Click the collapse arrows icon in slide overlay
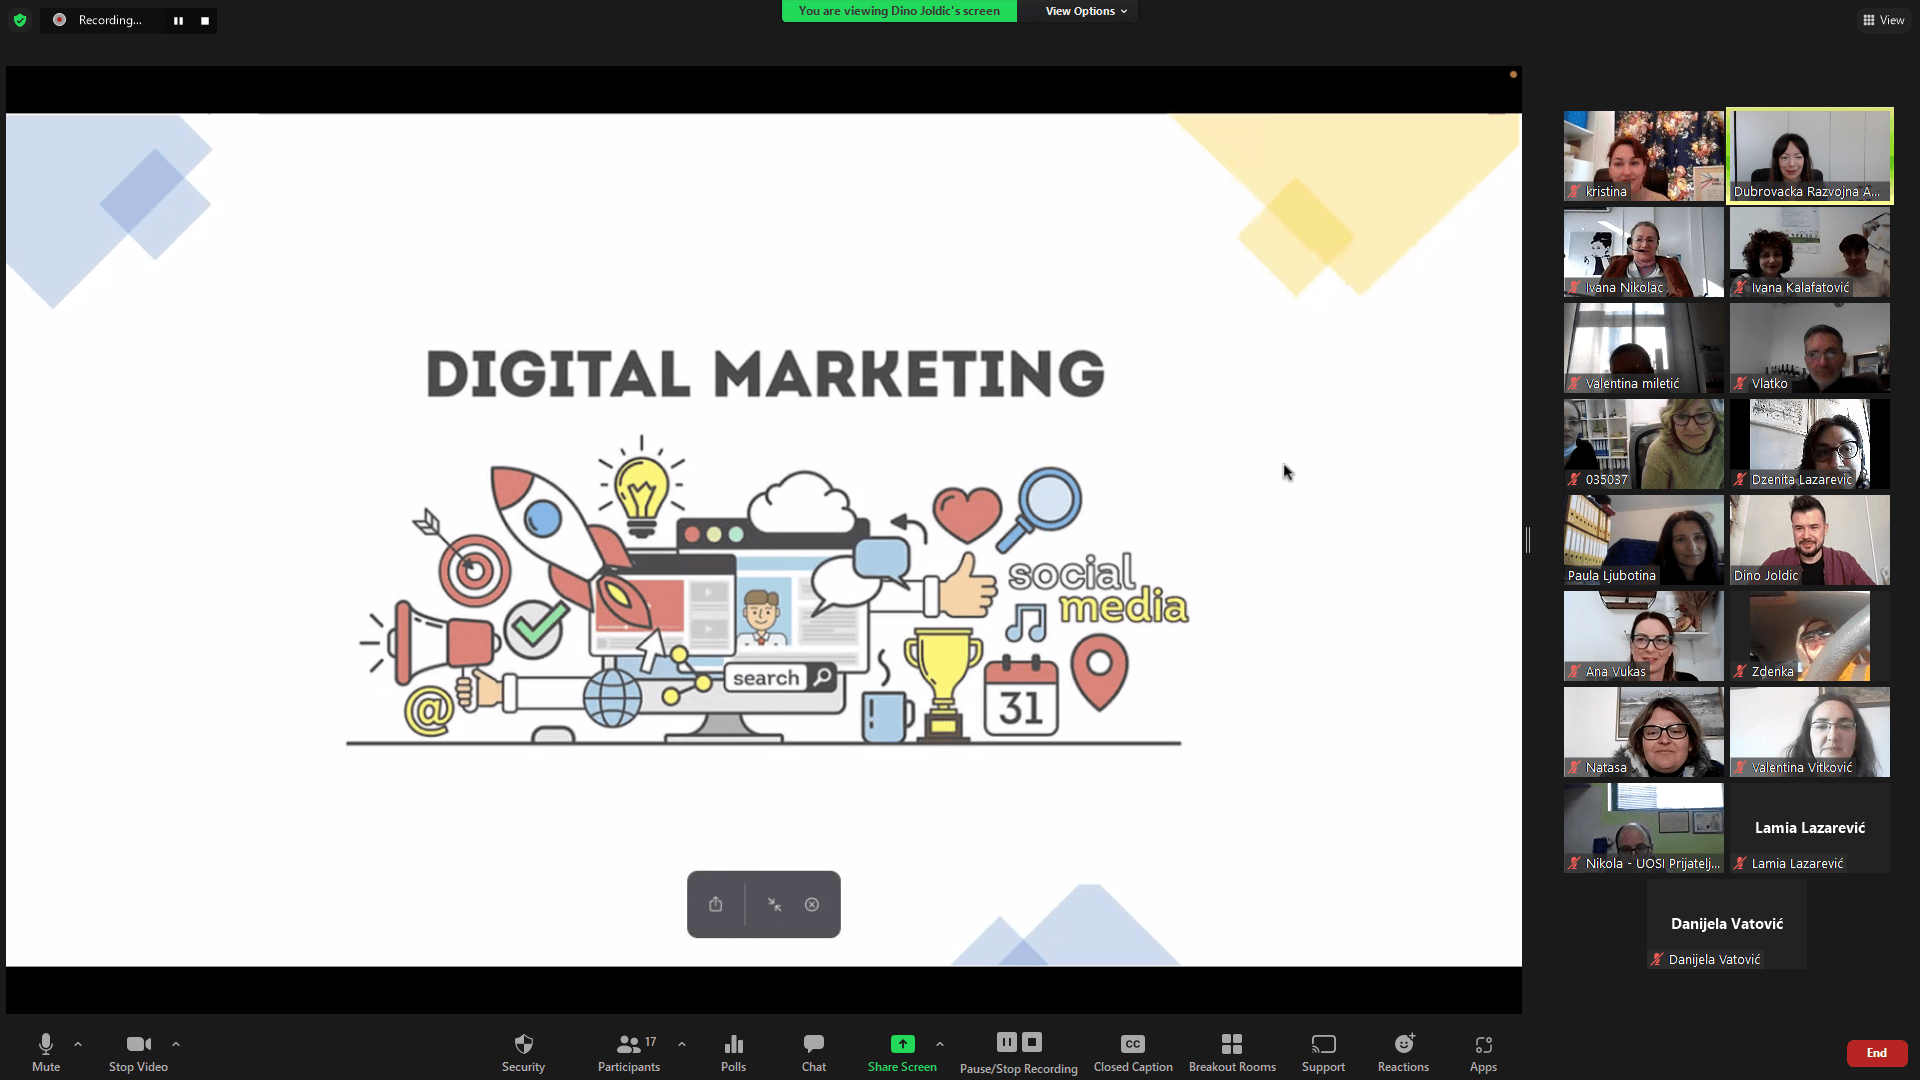This screenshot has width=1920, height=1080. click(x=774, y=904)
